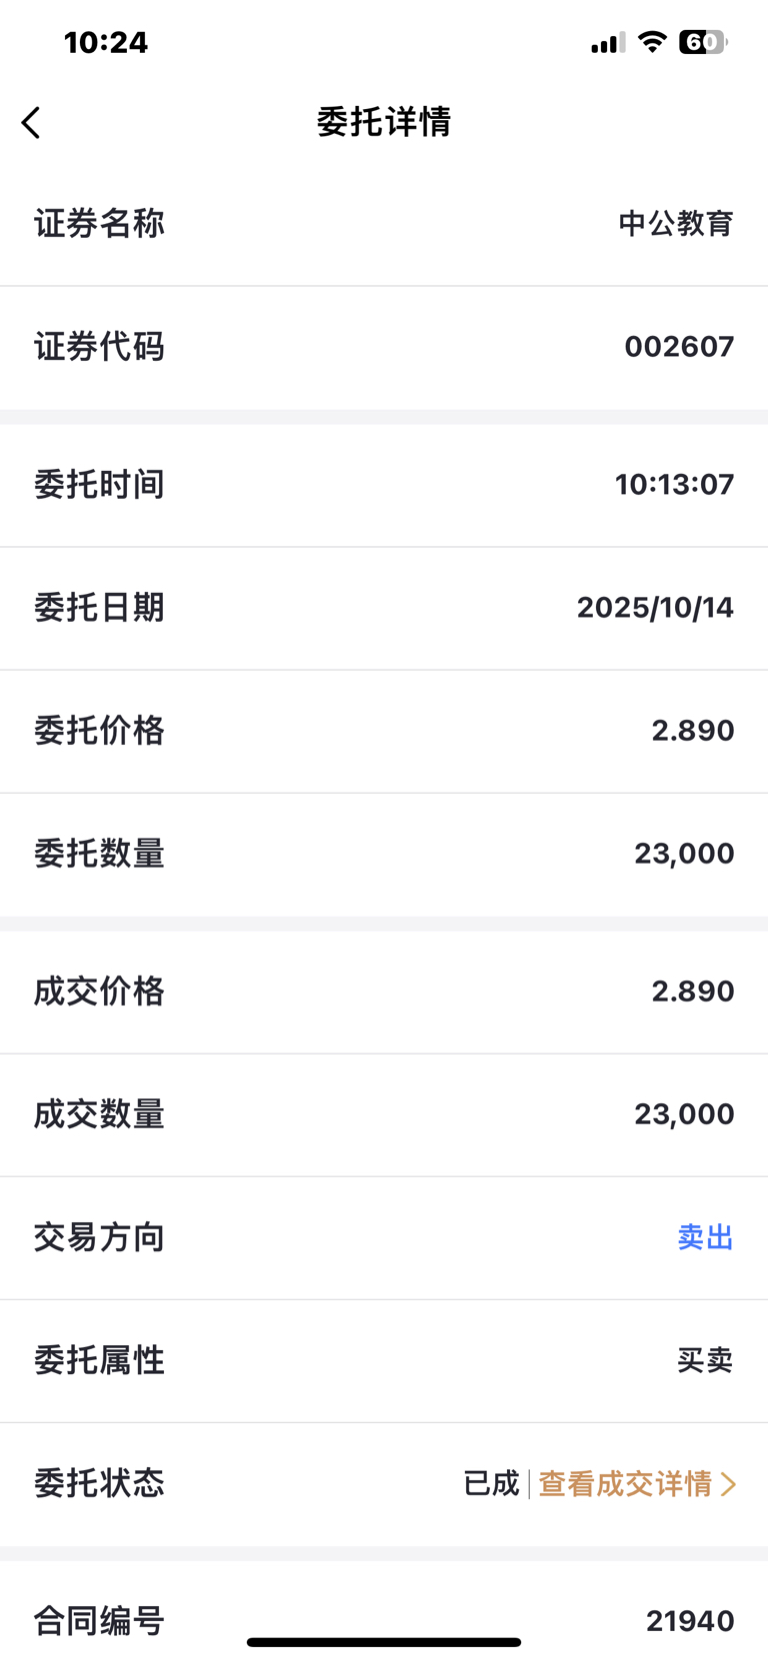Image resolution: width=768 pixels, height=1663 pixels.
Task: Tap the 委托价格 value 2.890
Action: point(692,731)
